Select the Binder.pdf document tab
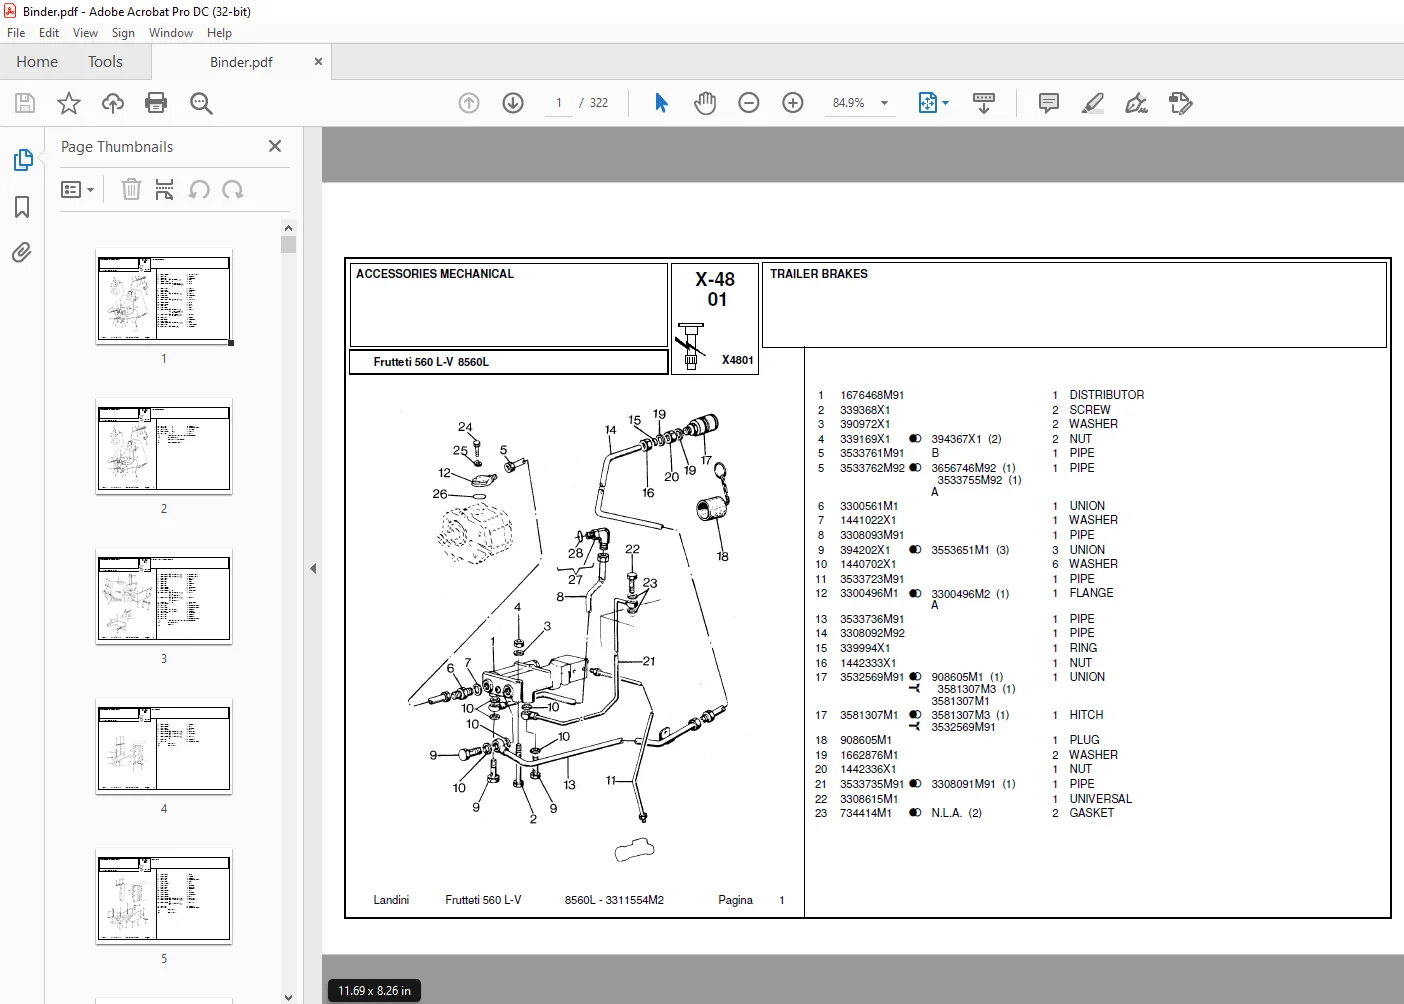Viewport: 1404px width, 1004px height. tap(241, 62)
